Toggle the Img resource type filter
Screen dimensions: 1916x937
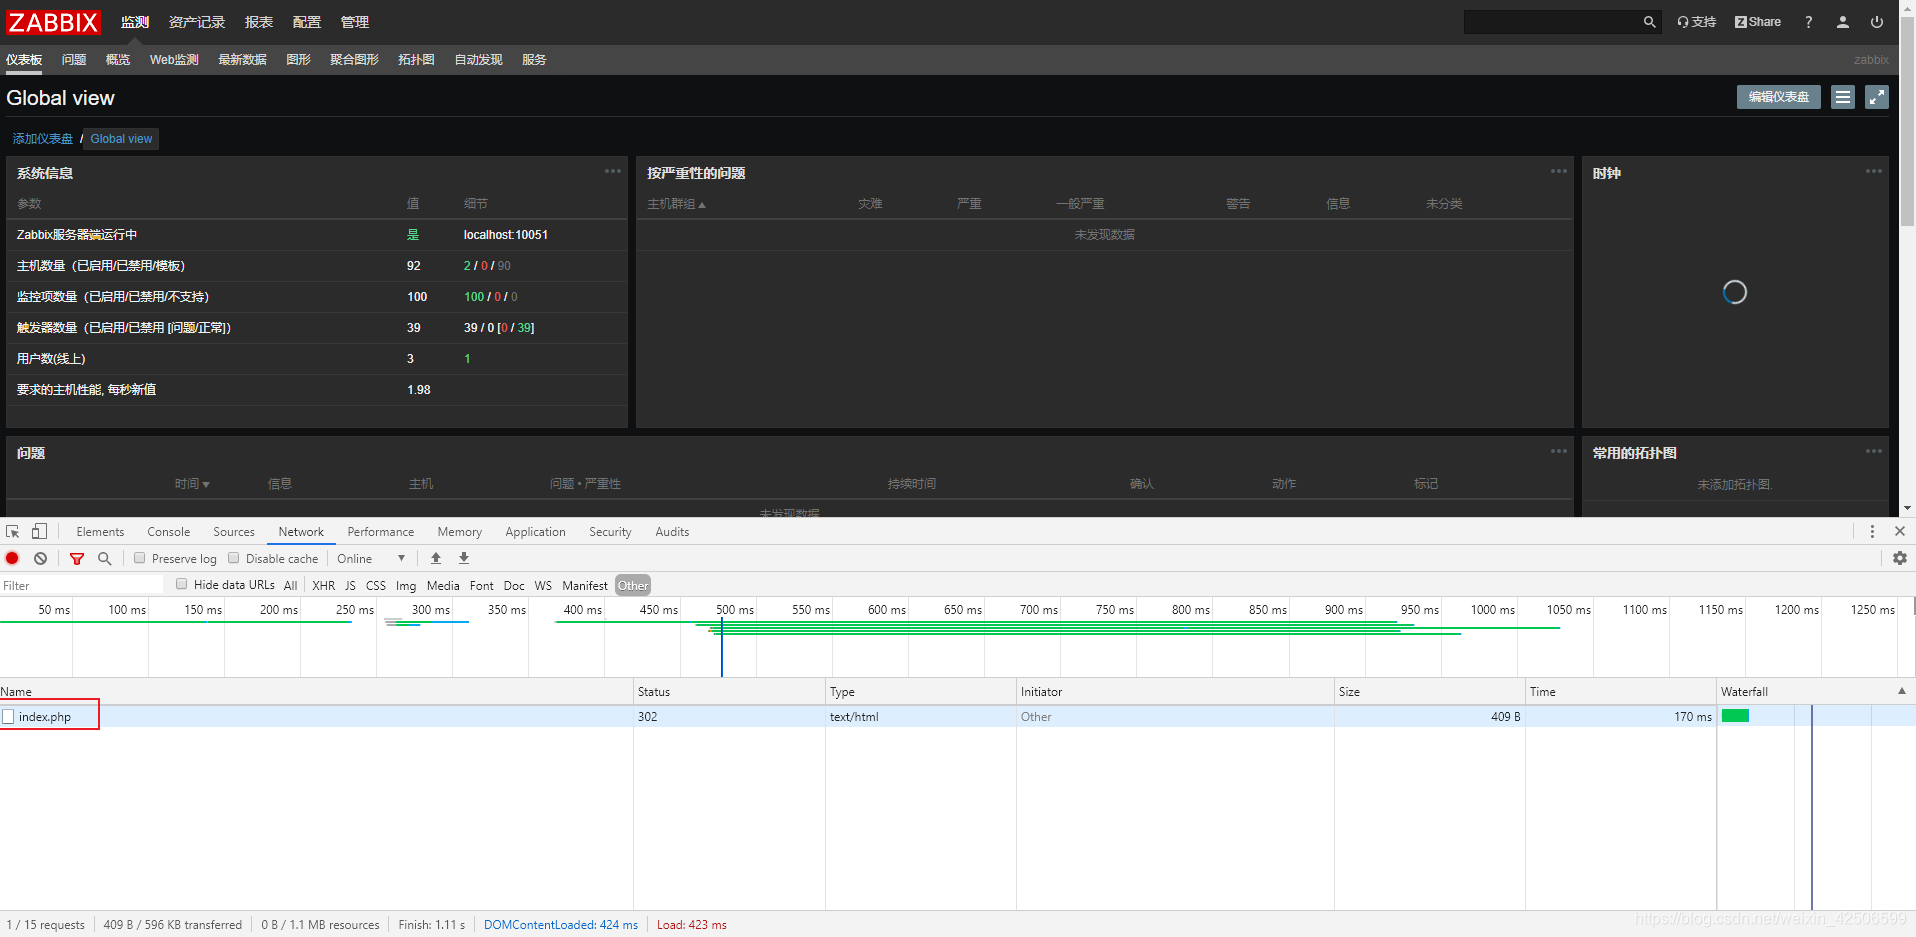(406, 586)
